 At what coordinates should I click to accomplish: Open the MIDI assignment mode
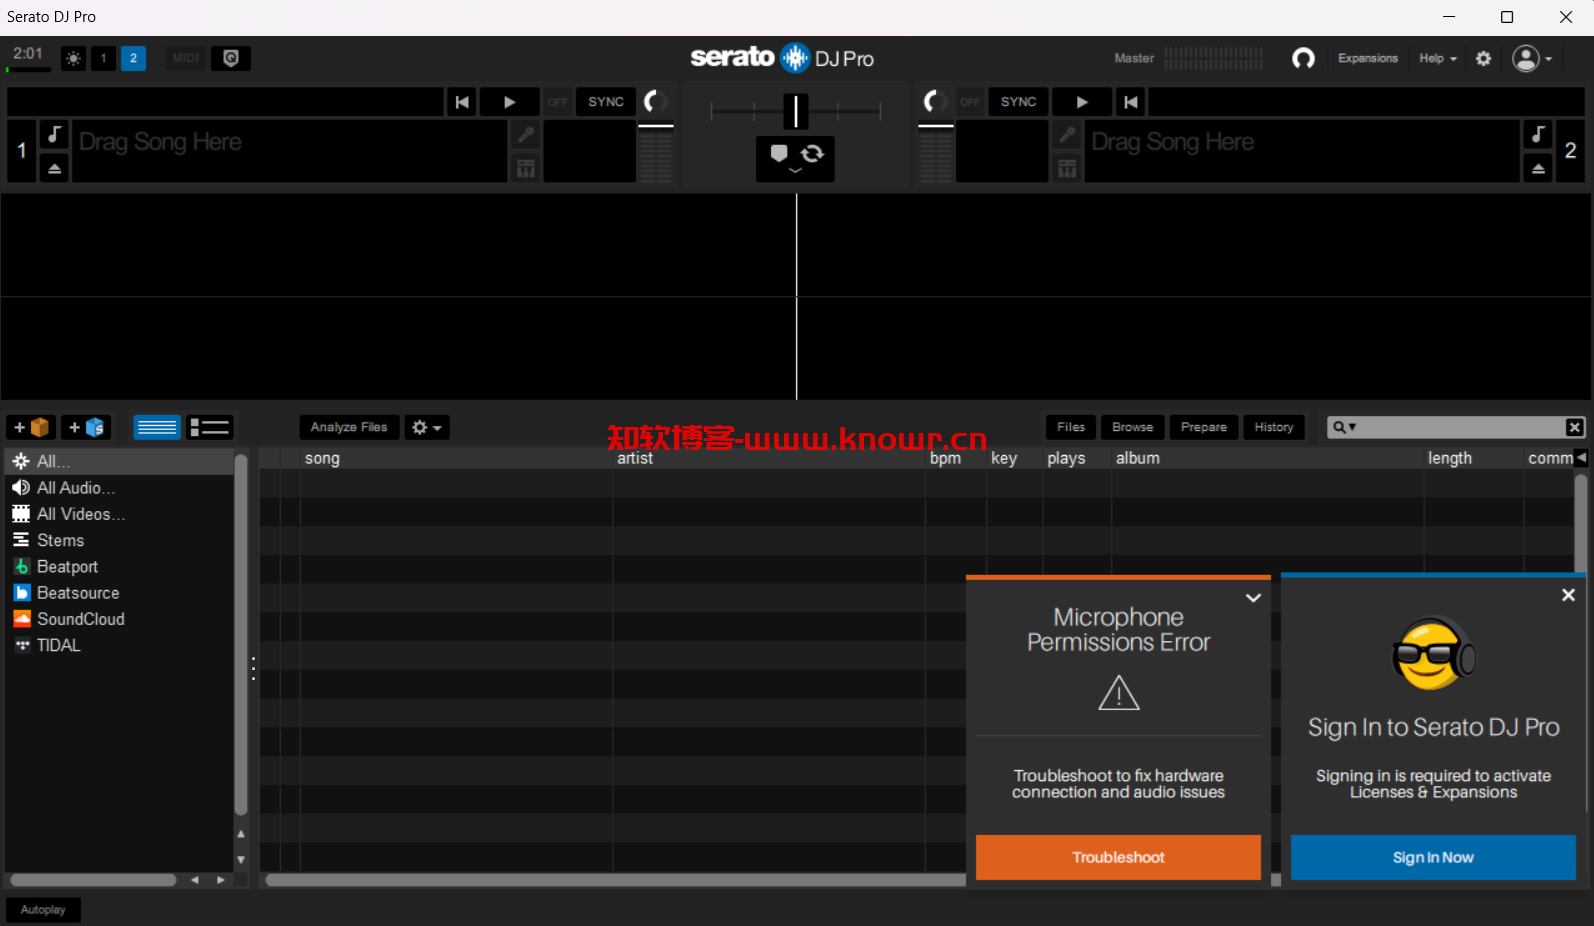(x=185, y=59)
